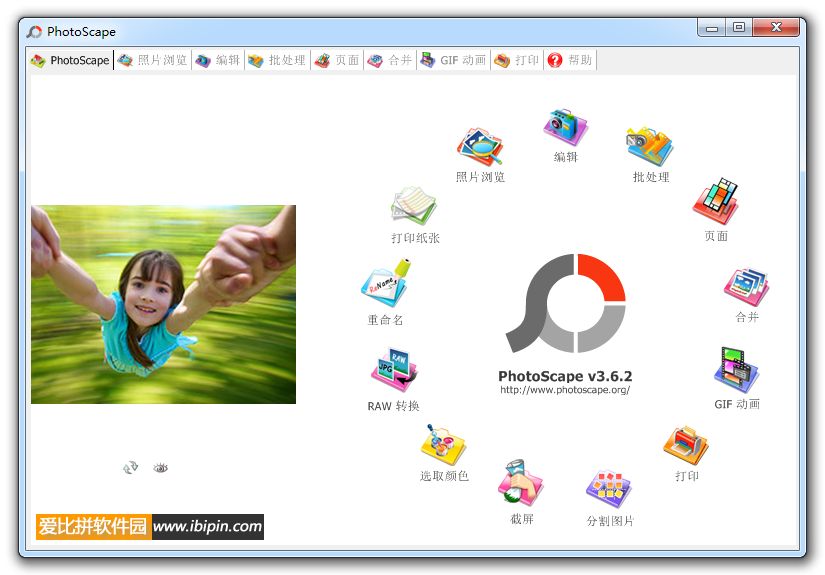825x575 pixels.
Task: Launch the 截屏 (Screen Capture) icon
Action: coord(520,483)
